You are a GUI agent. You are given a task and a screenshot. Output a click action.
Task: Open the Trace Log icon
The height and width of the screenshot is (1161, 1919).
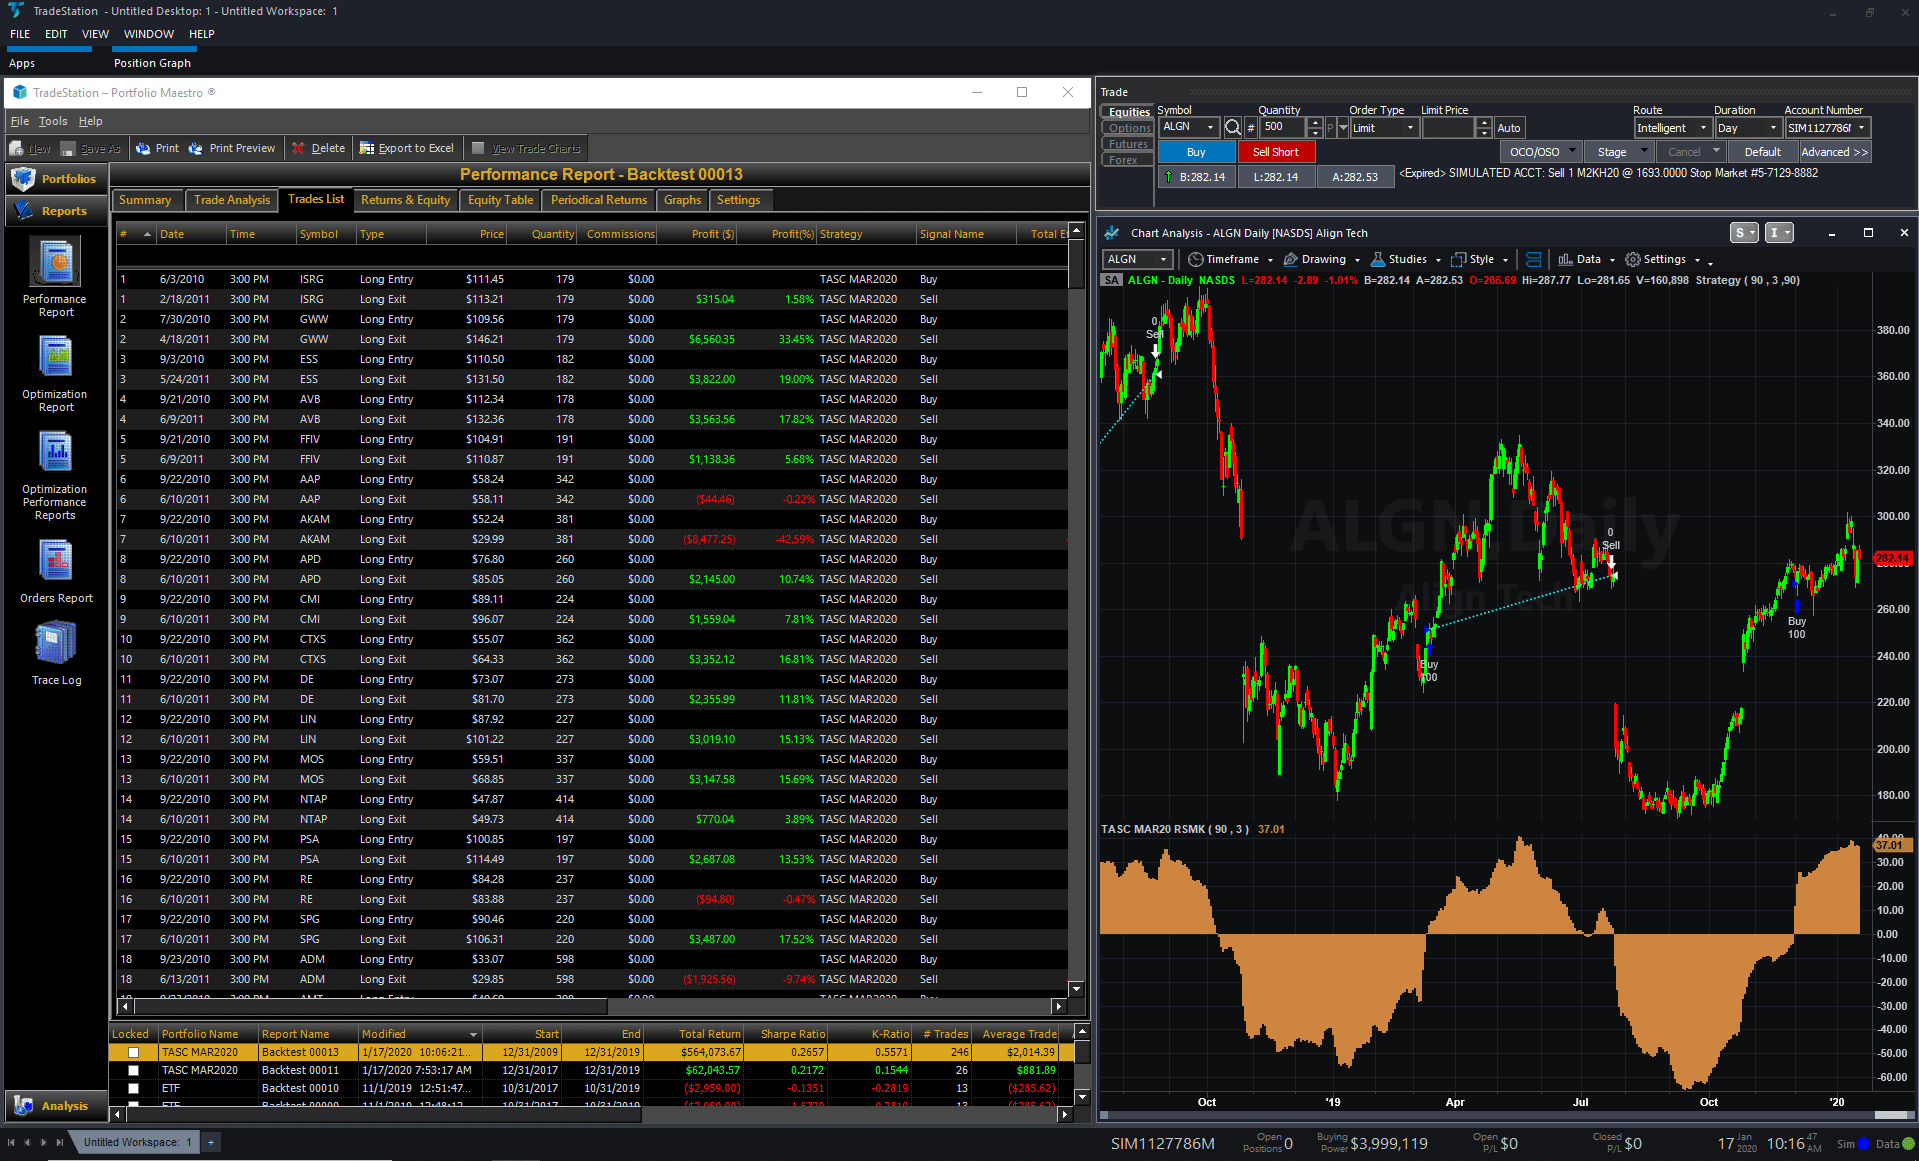[56, 643]
